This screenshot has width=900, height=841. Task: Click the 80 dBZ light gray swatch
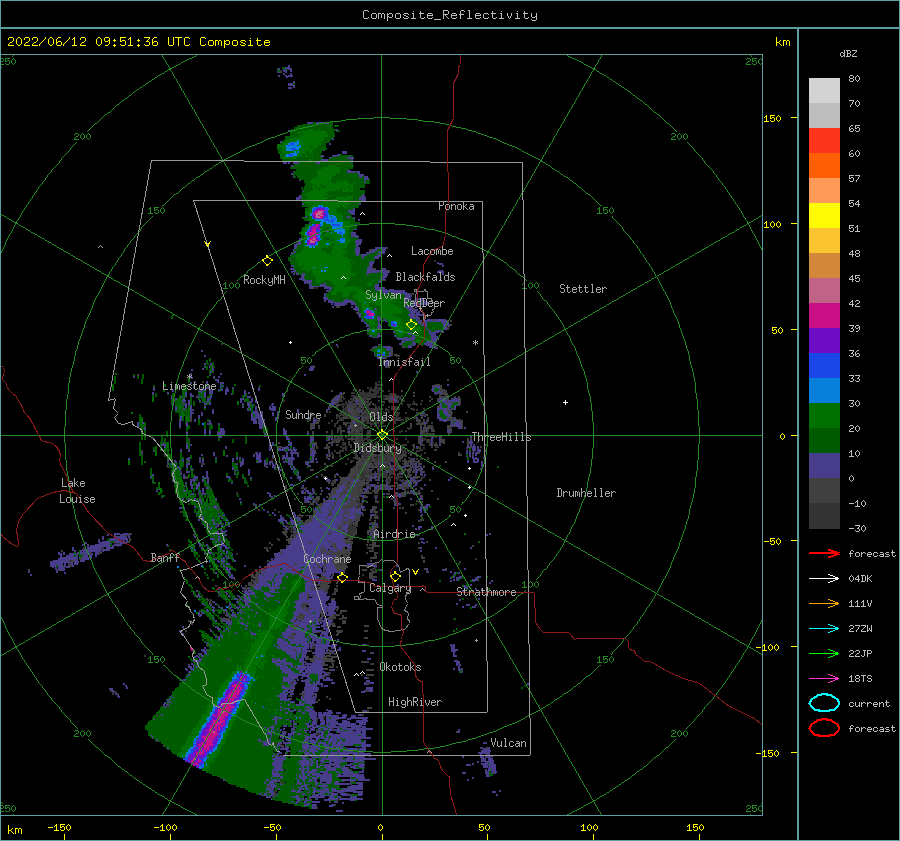(824, 90)
